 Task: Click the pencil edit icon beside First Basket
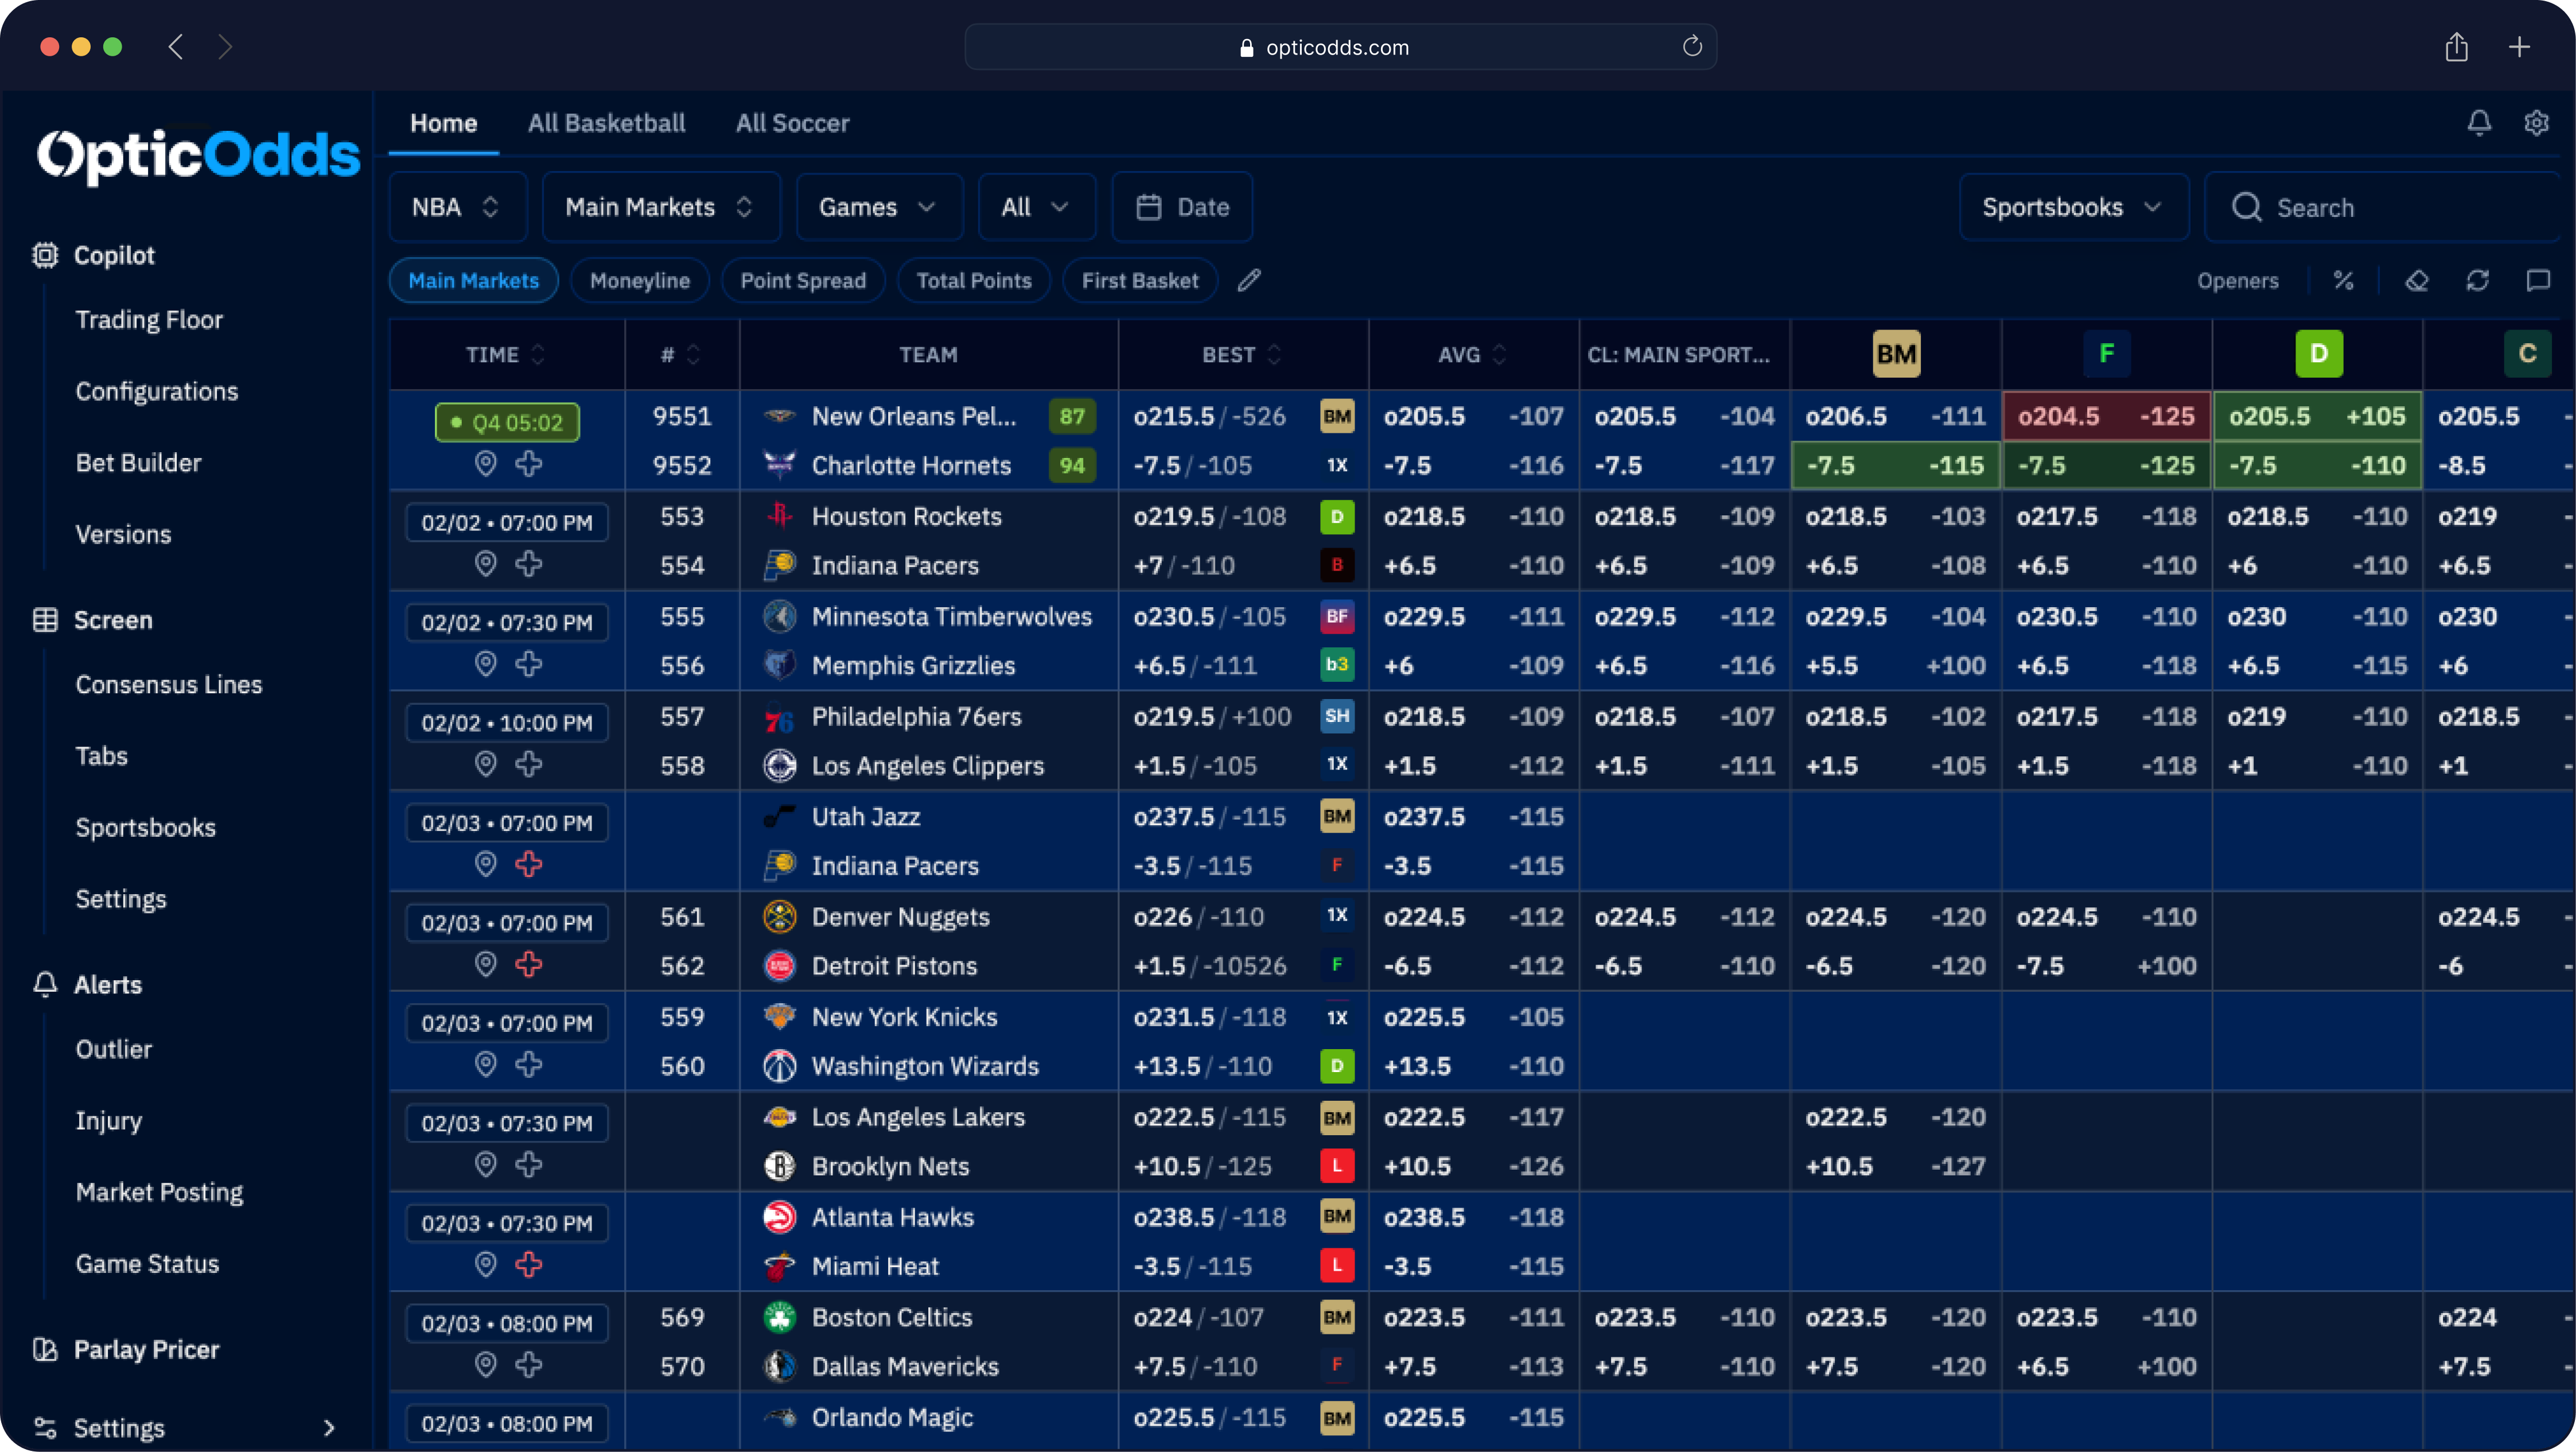pyautogui.click(x=1249, y=281)
